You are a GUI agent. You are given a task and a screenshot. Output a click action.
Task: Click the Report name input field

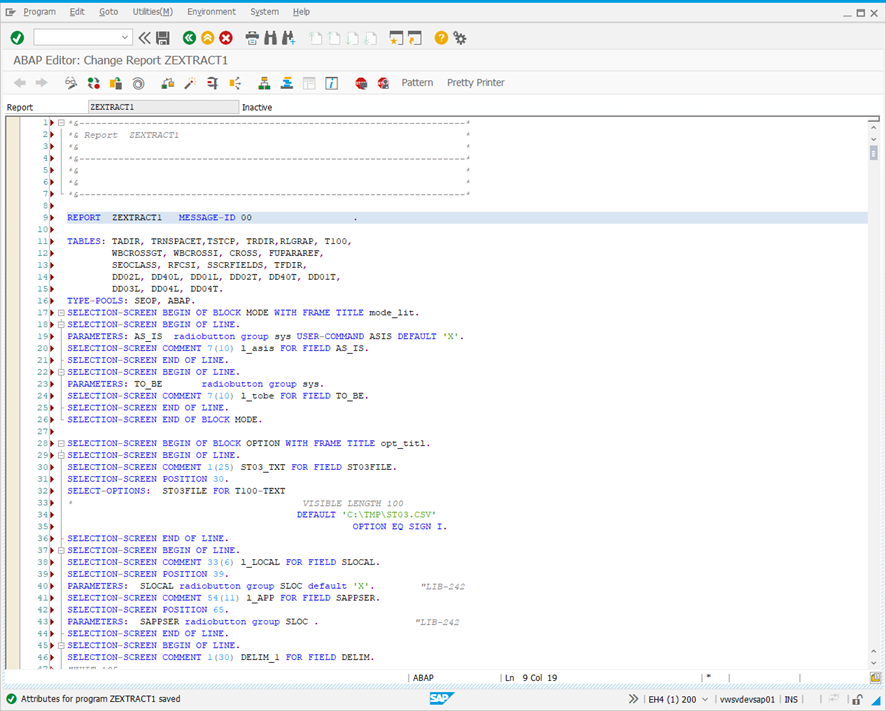[x=160, y=106]
